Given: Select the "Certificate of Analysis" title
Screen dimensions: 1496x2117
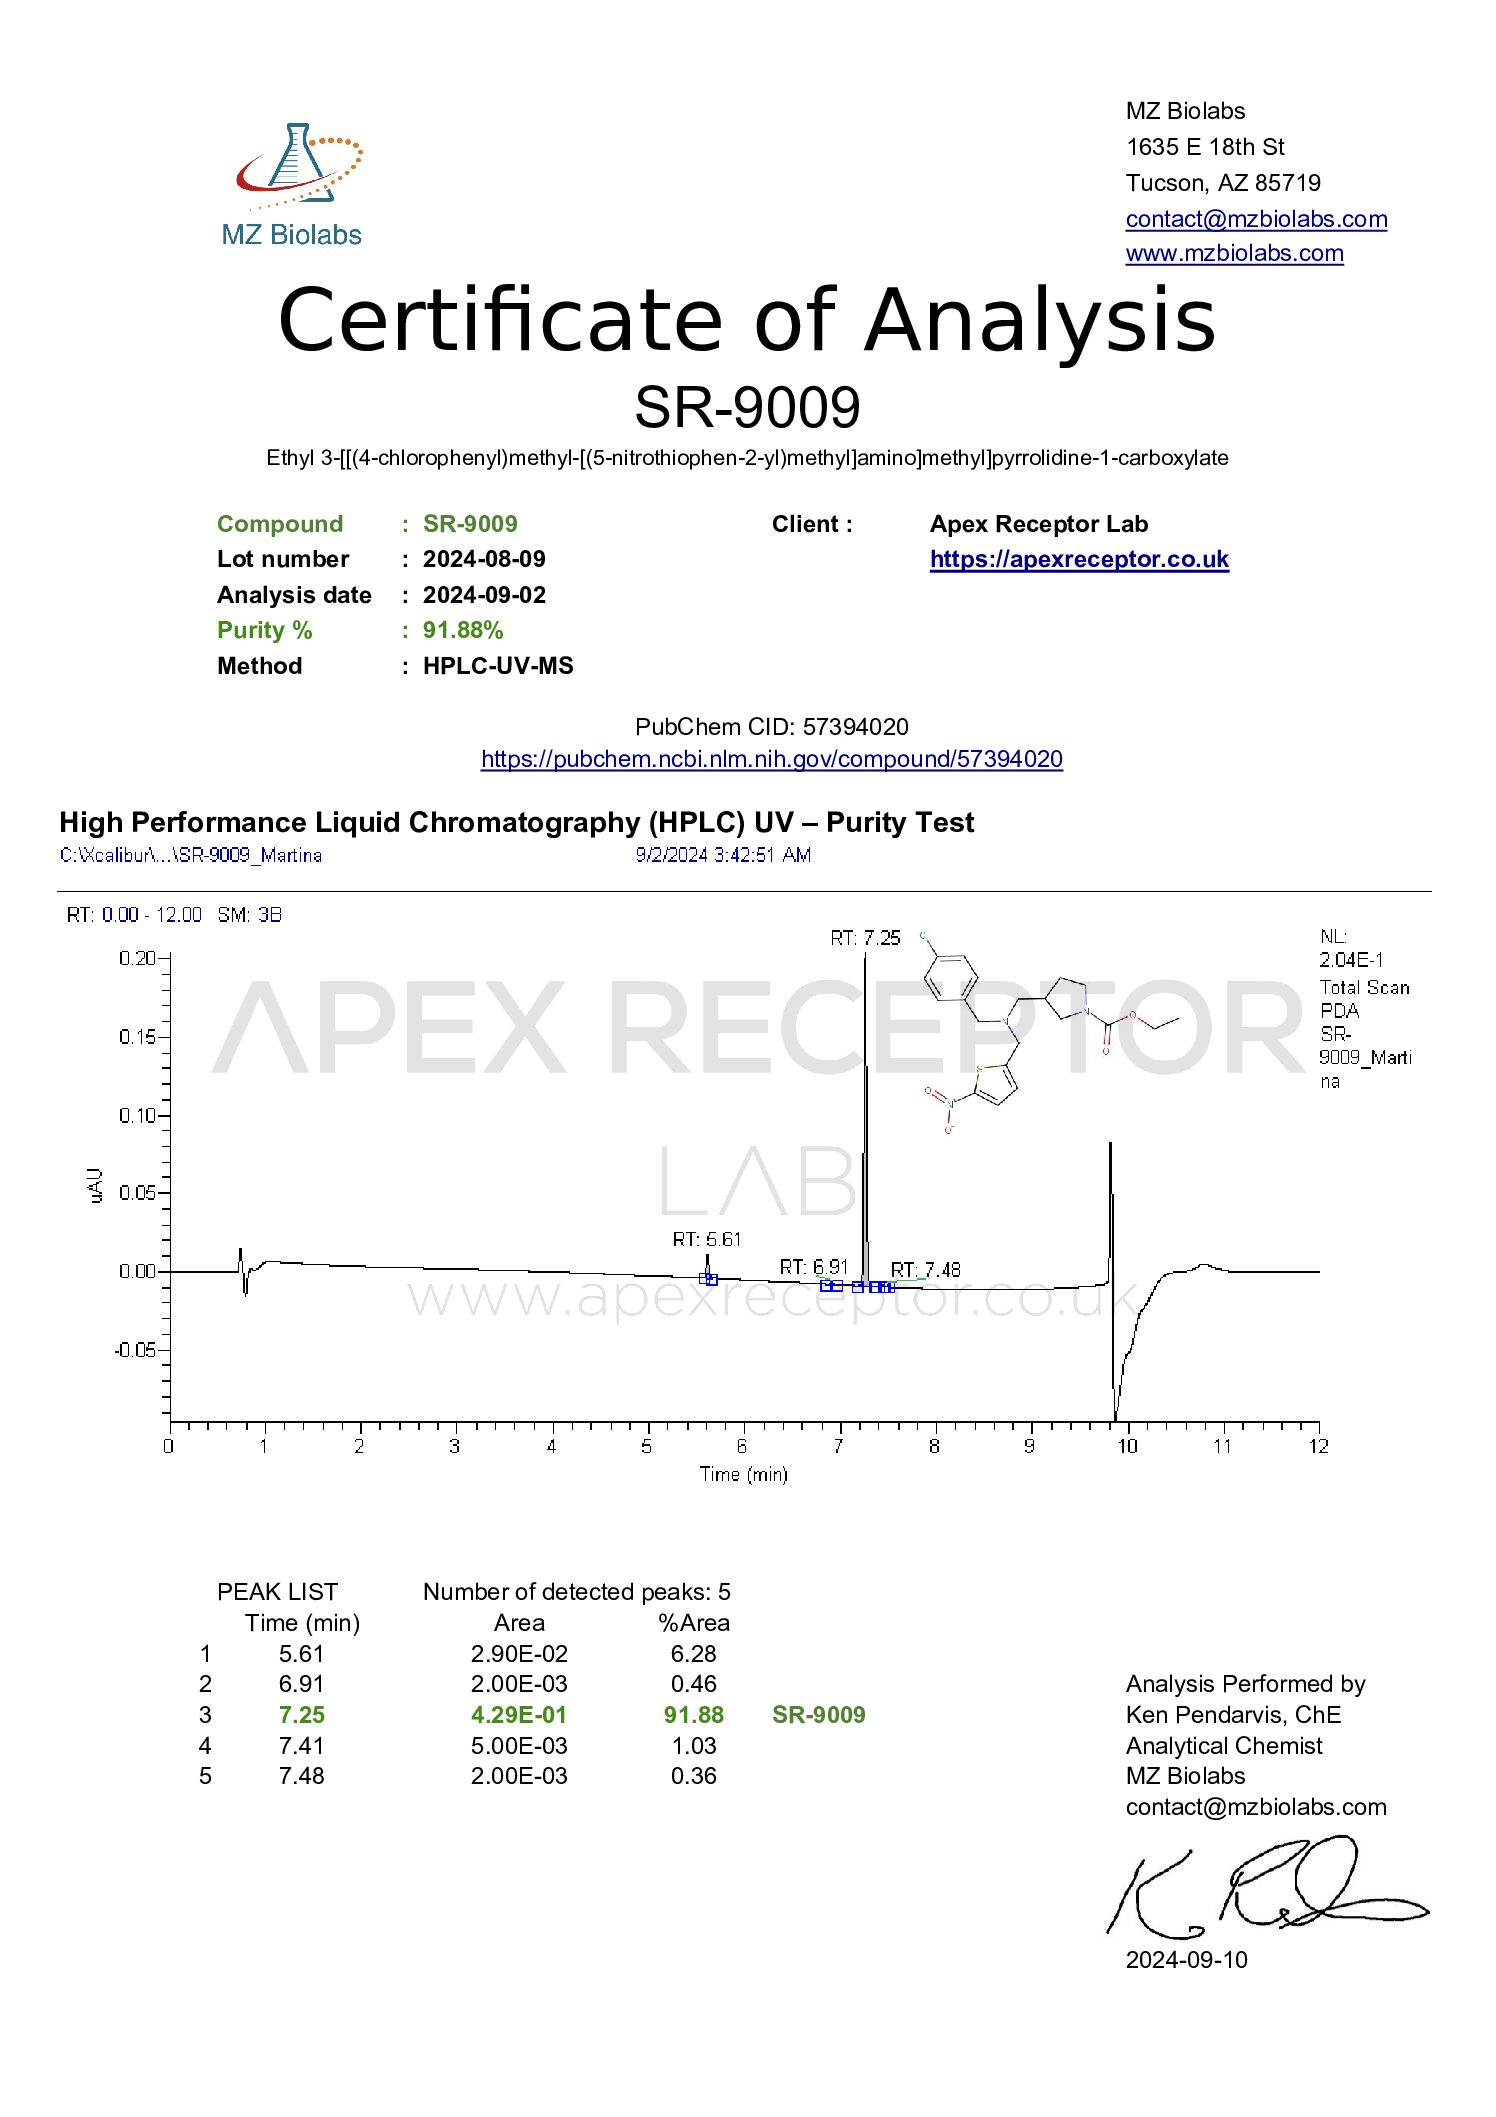Looking at the screenshot, I should click(x=747, y=319).
